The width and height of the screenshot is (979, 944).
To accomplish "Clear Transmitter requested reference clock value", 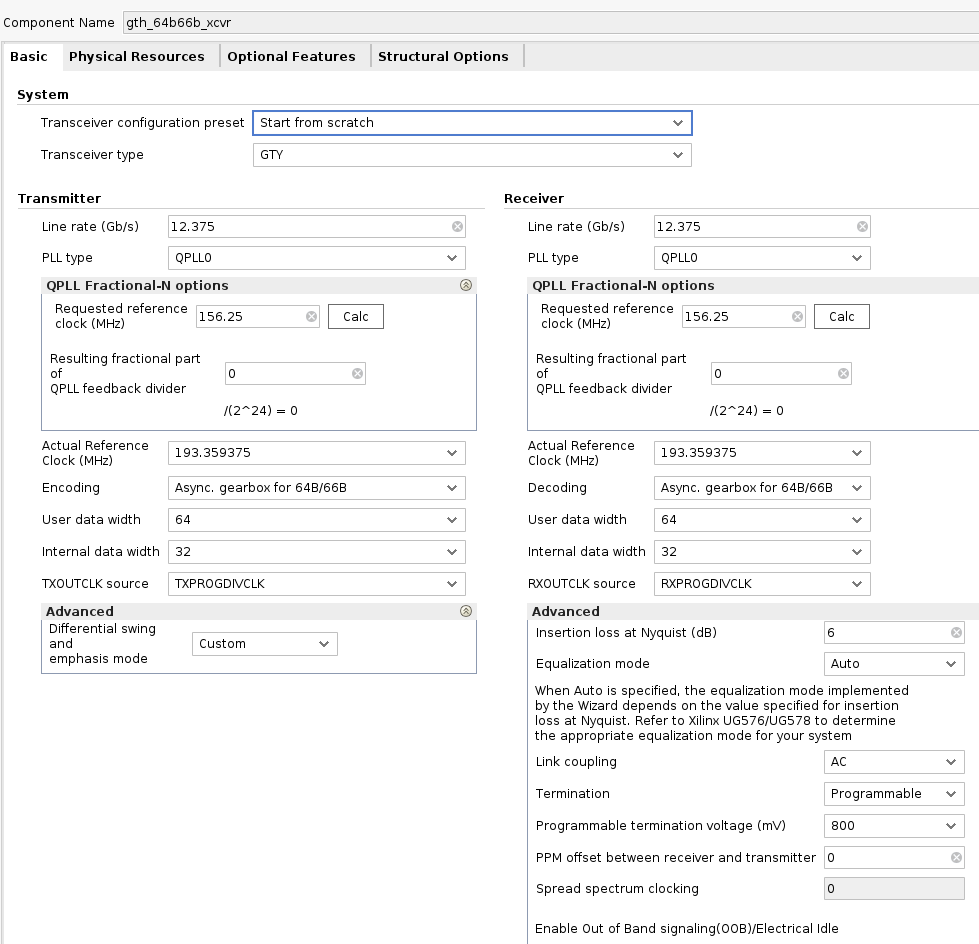I will [x=311, y=317].
